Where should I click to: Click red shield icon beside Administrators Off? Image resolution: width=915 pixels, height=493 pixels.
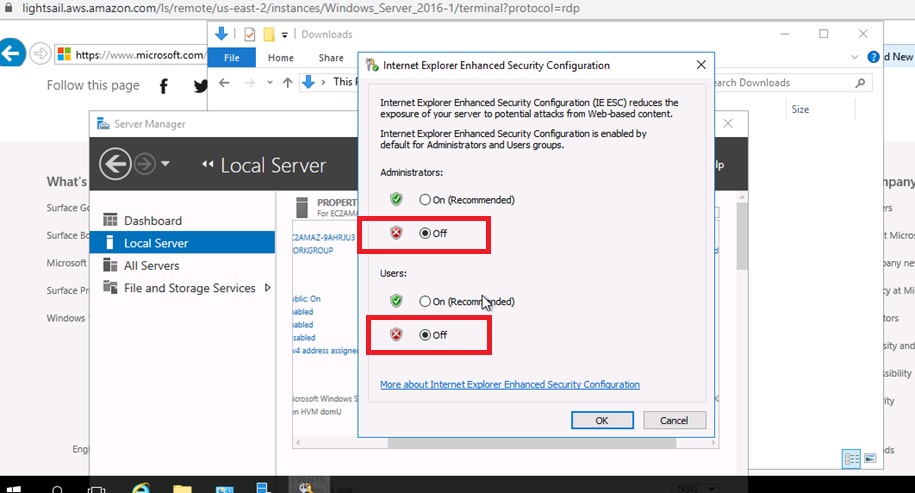point(396,233)
